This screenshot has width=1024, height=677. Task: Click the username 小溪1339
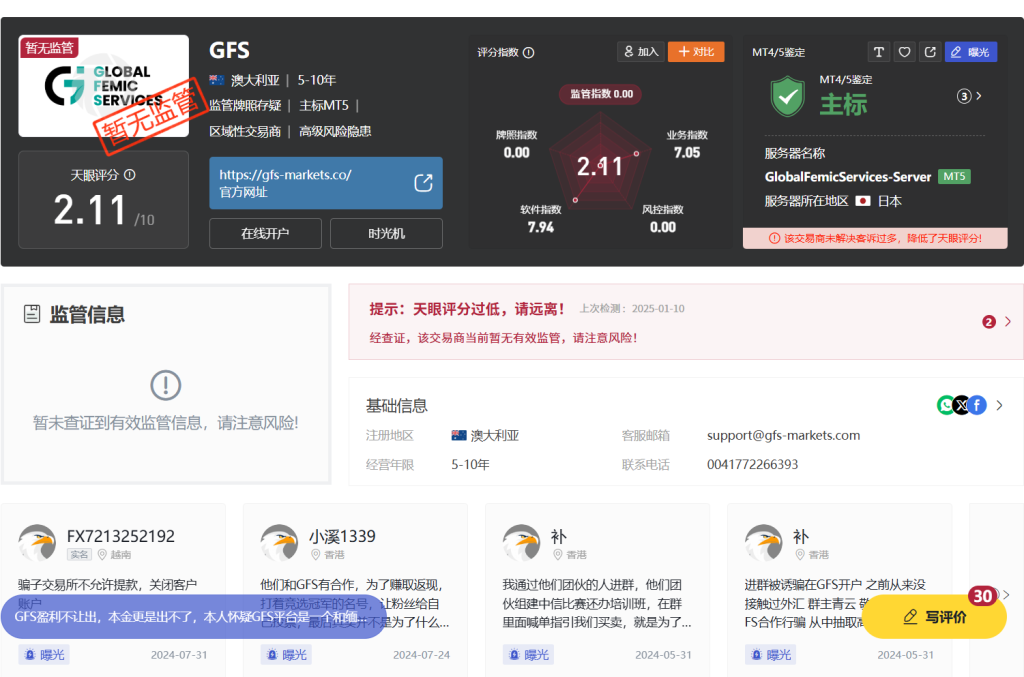click(342, 536)
